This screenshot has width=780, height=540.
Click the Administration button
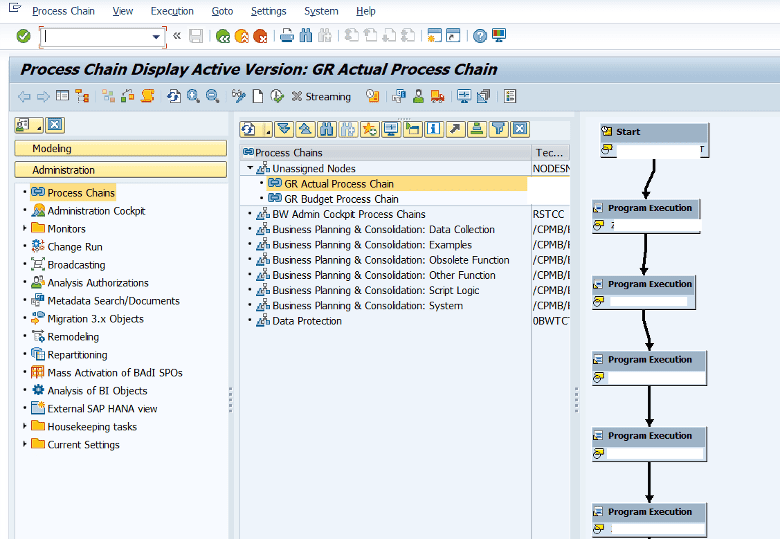(121, 170)
